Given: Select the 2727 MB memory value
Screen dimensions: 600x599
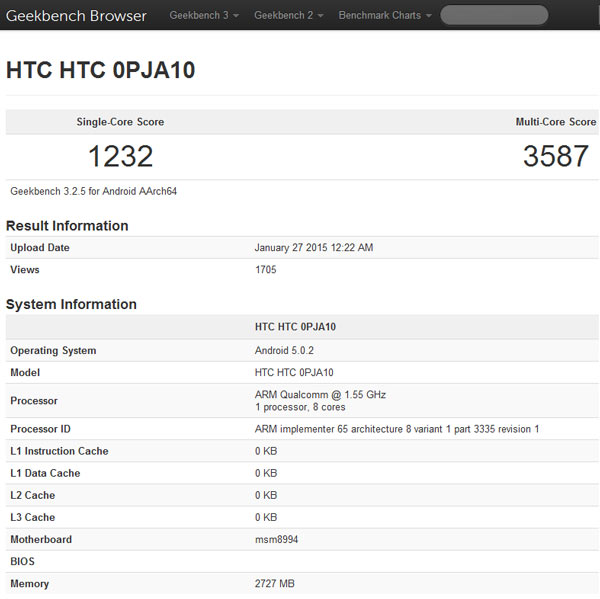Looking at the screenshot, I should [x=275, y=584].
